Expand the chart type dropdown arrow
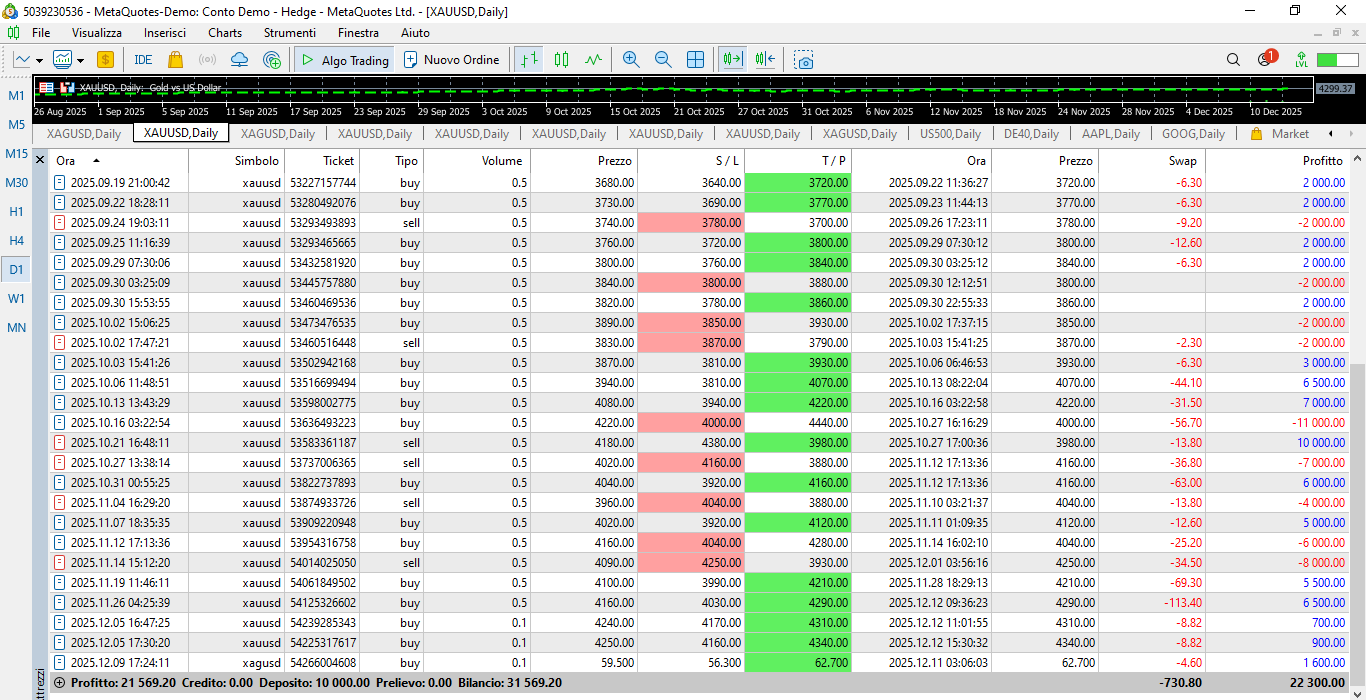Image resolution: width=1366 pixels, height=700 pixels. click(39, 60)
